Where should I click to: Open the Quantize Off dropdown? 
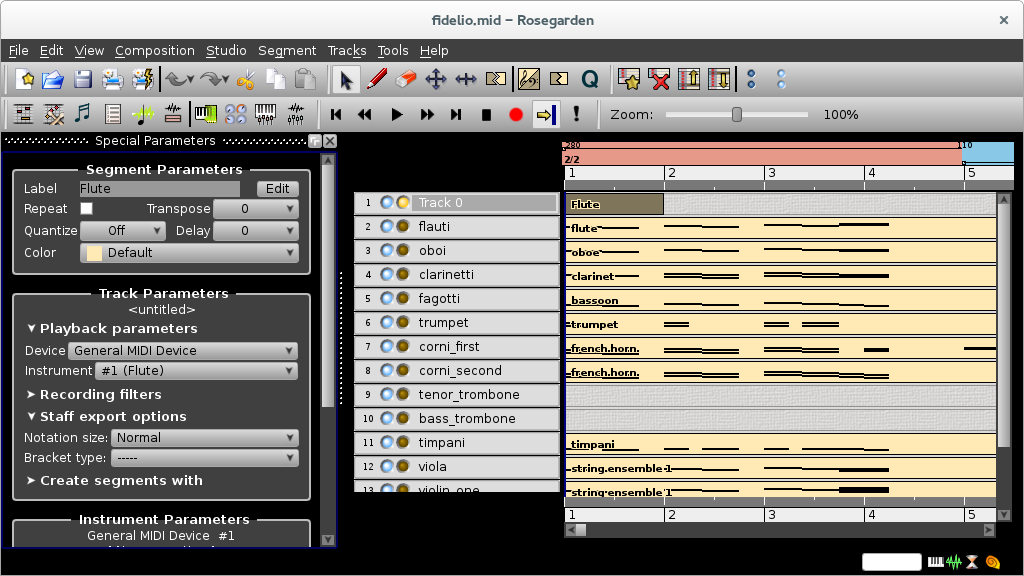[122, 231]
